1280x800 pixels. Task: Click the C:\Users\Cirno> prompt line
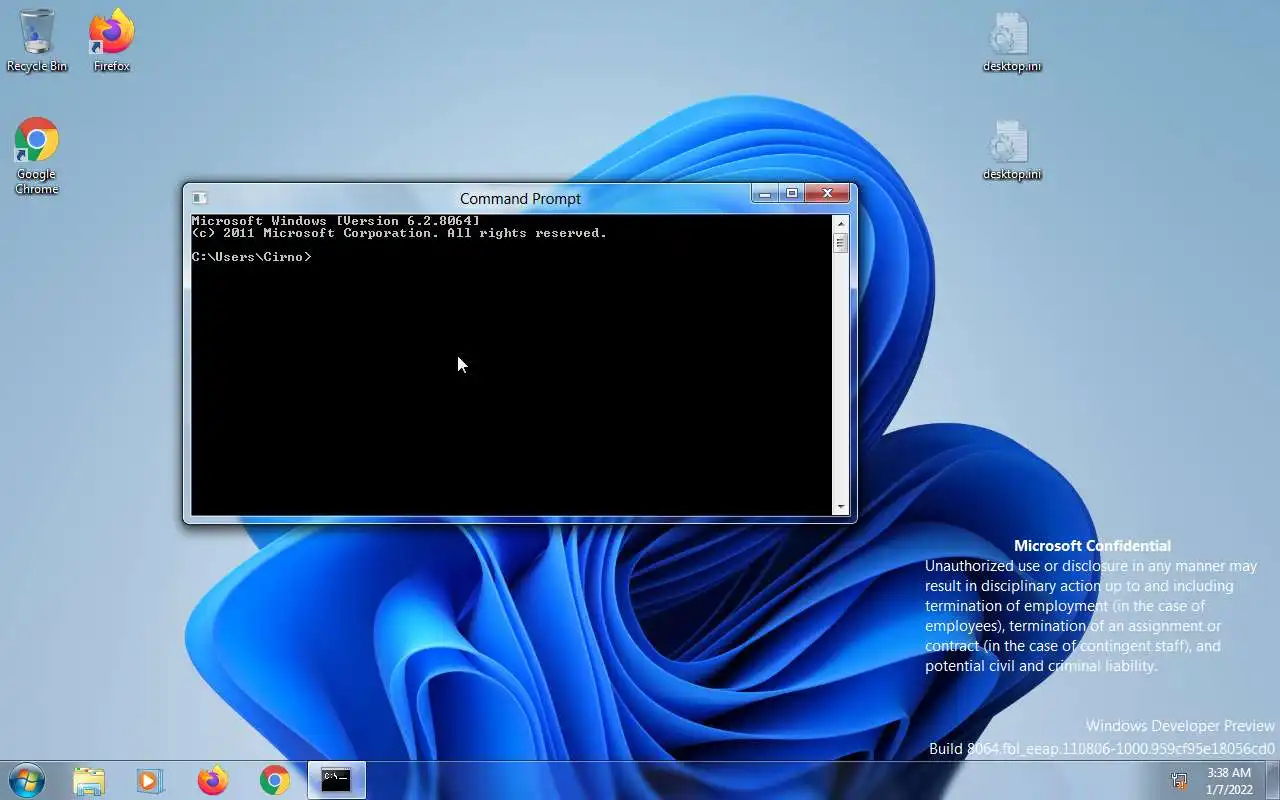pyautogui.click(x=251, y=257)
